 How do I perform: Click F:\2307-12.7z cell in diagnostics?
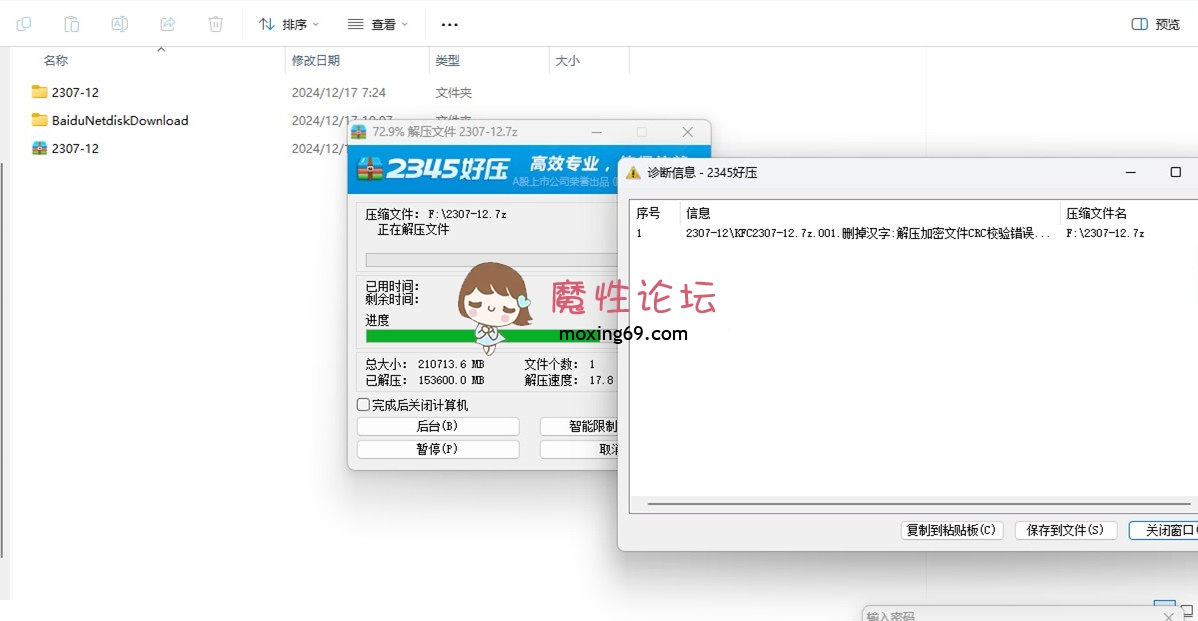1105,234
